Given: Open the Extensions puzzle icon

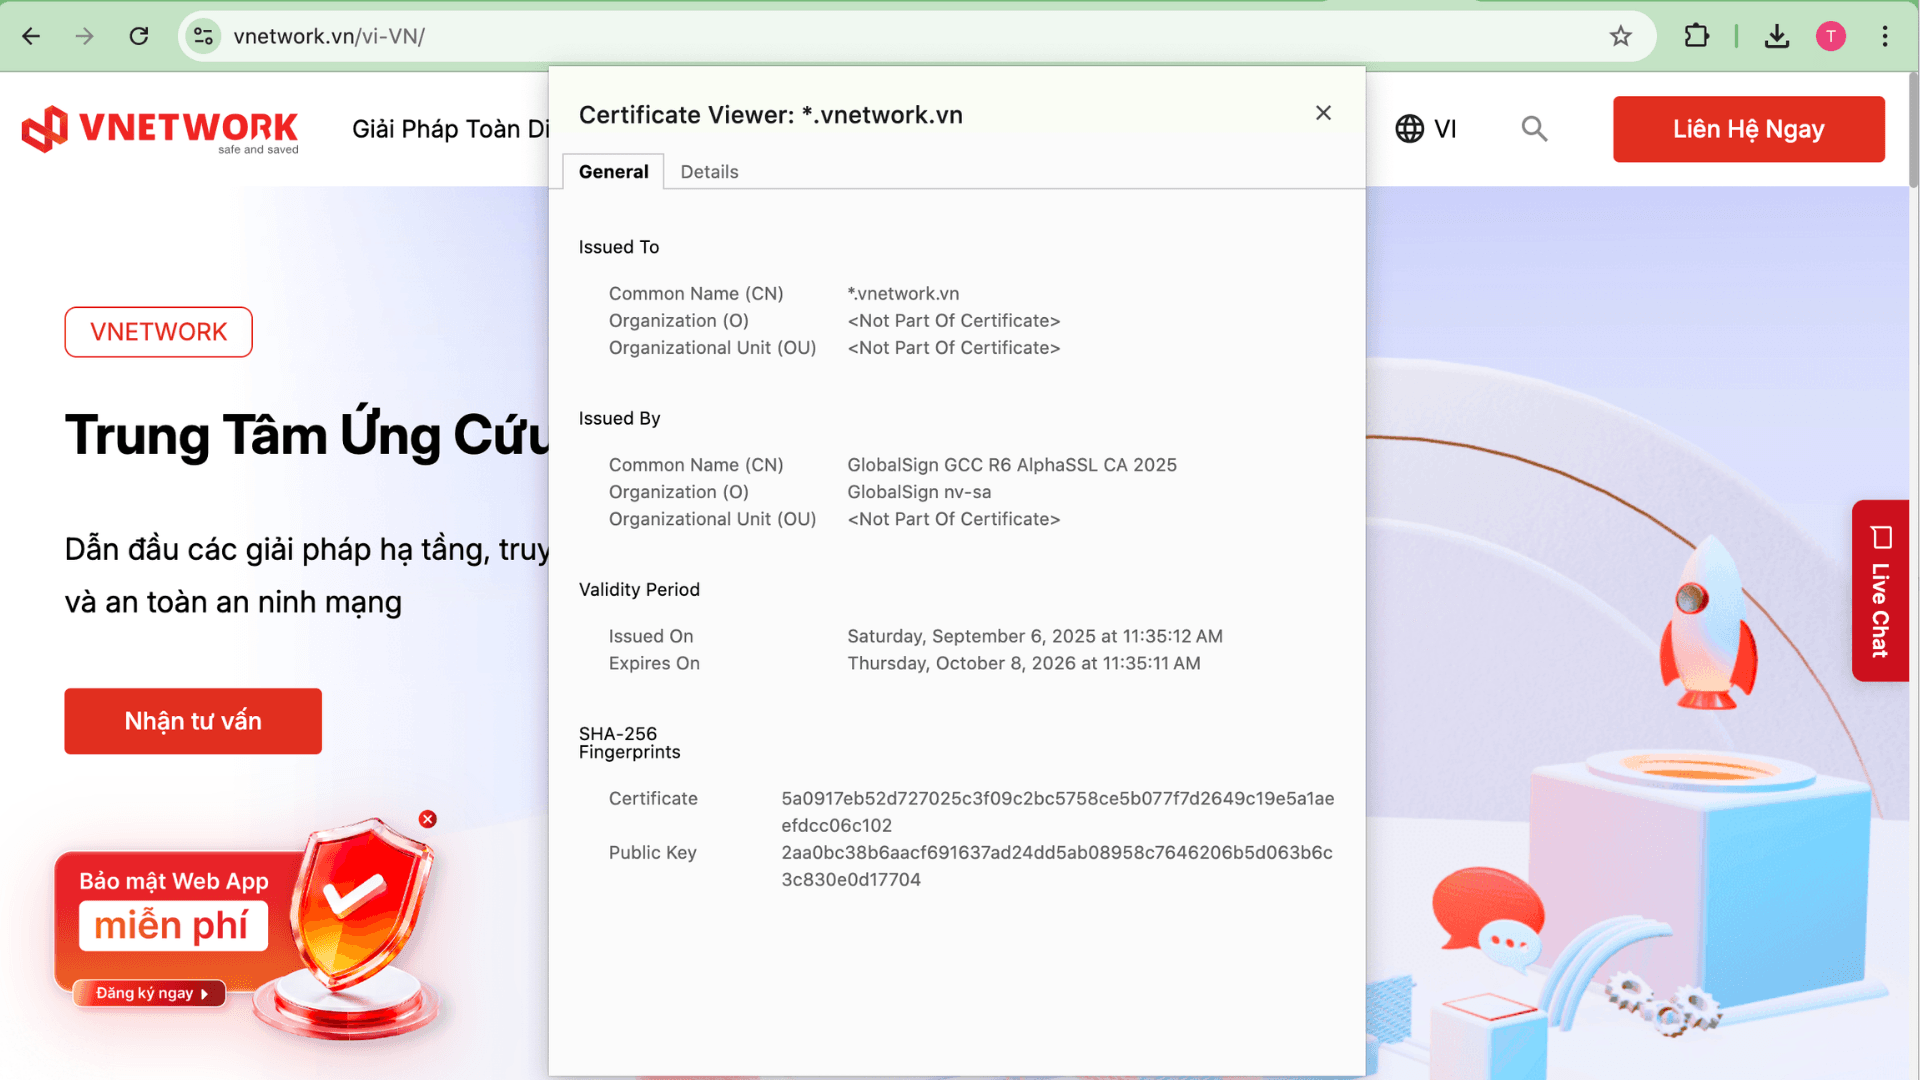Looking at the screenshot, I should [1697, 37].
